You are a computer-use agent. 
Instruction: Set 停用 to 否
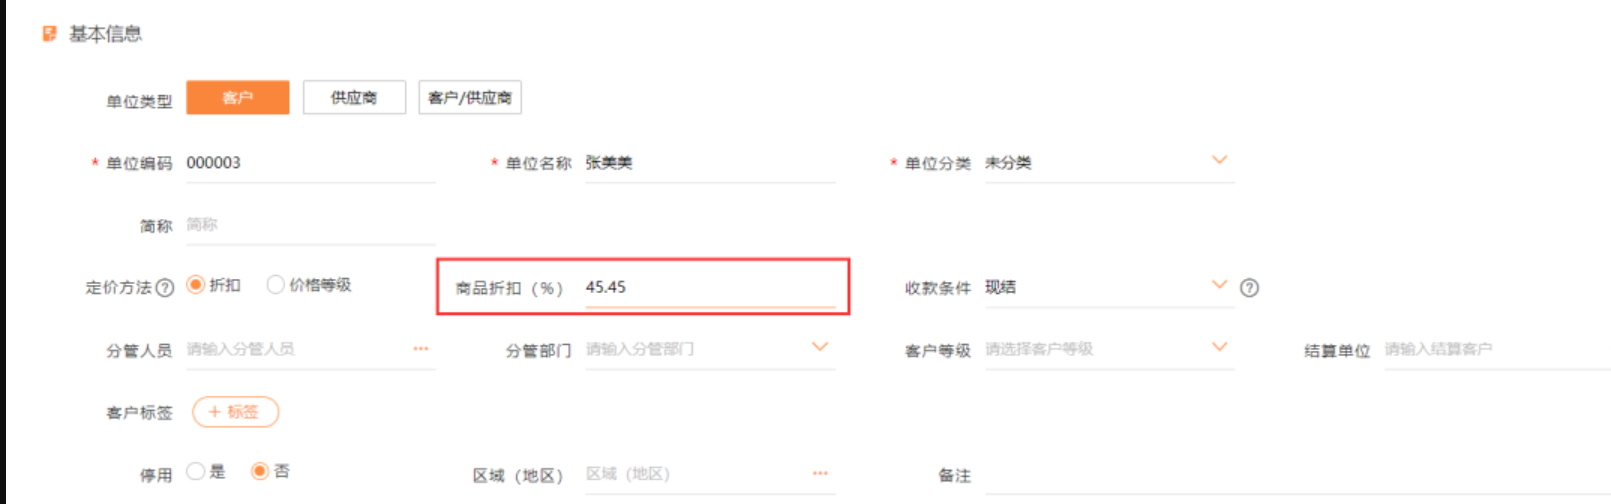click(260, 471)
